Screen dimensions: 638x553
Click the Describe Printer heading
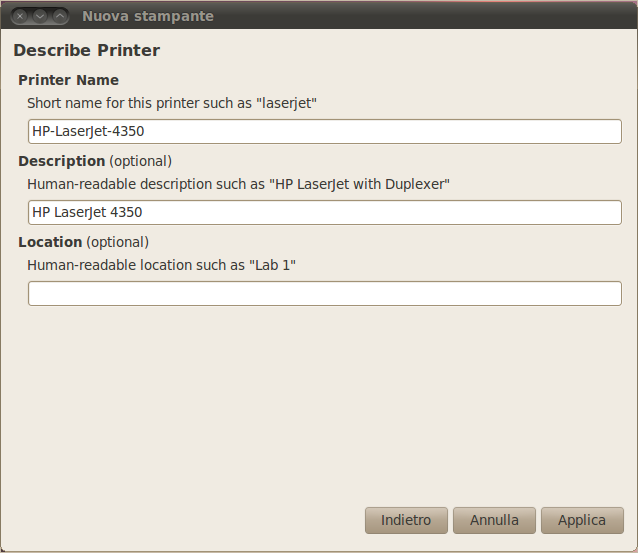pyautogui.click(x=86, y=50)
